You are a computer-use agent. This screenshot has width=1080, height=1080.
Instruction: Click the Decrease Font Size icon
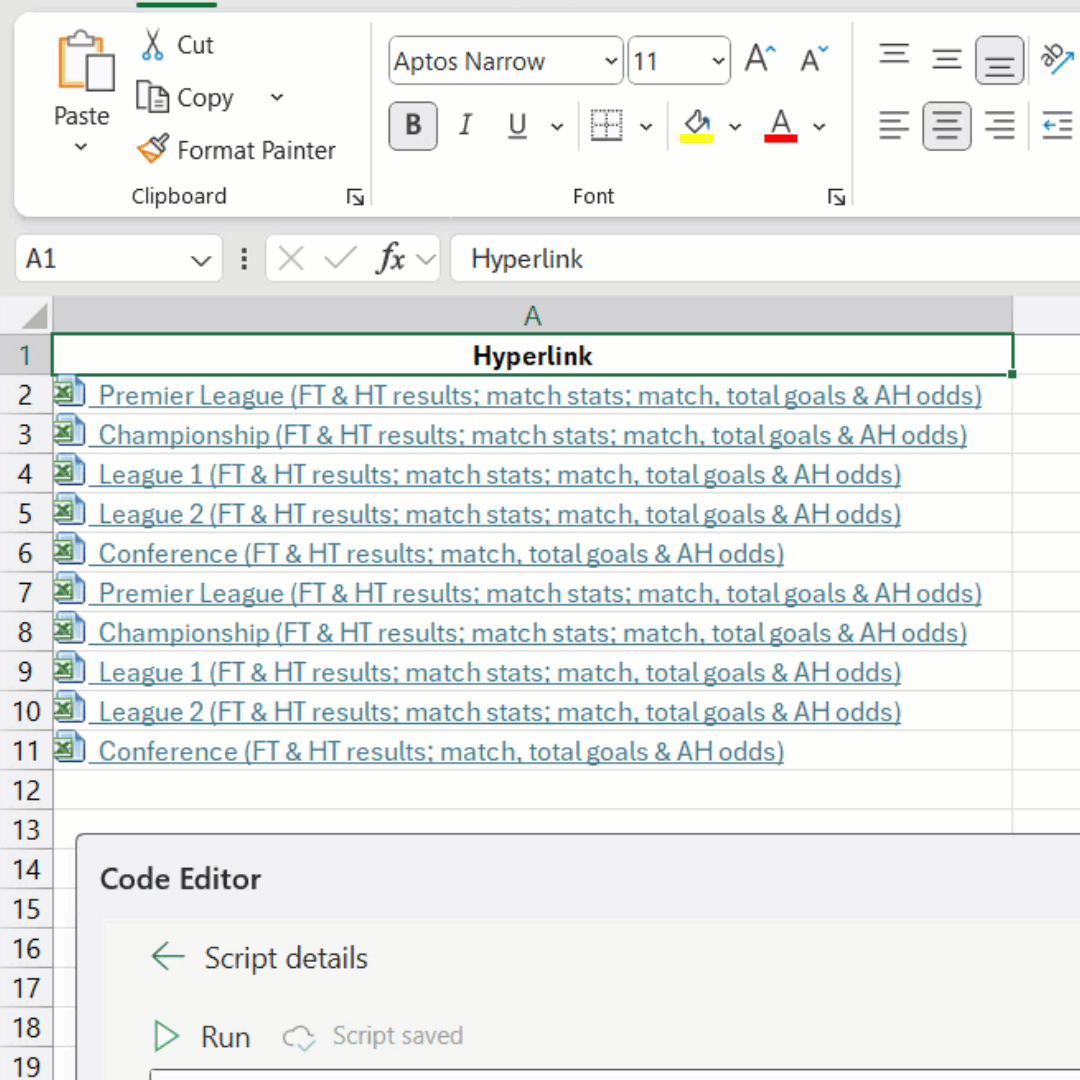pyautogui.click(x=814, y=60)
